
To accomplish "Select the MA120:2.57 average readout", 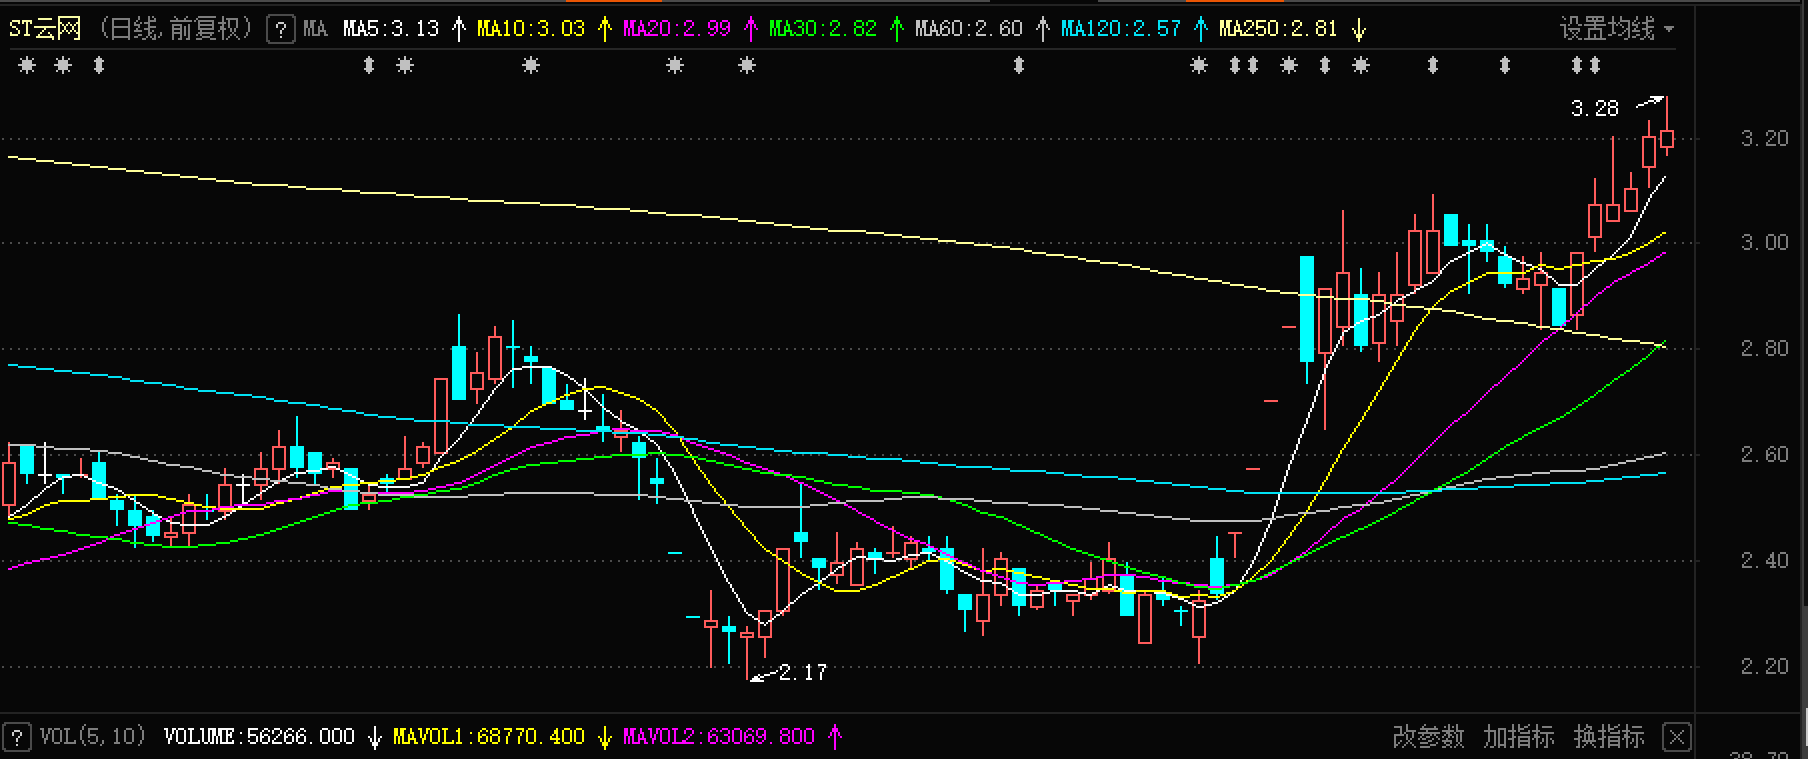I will coord(1121,29).
